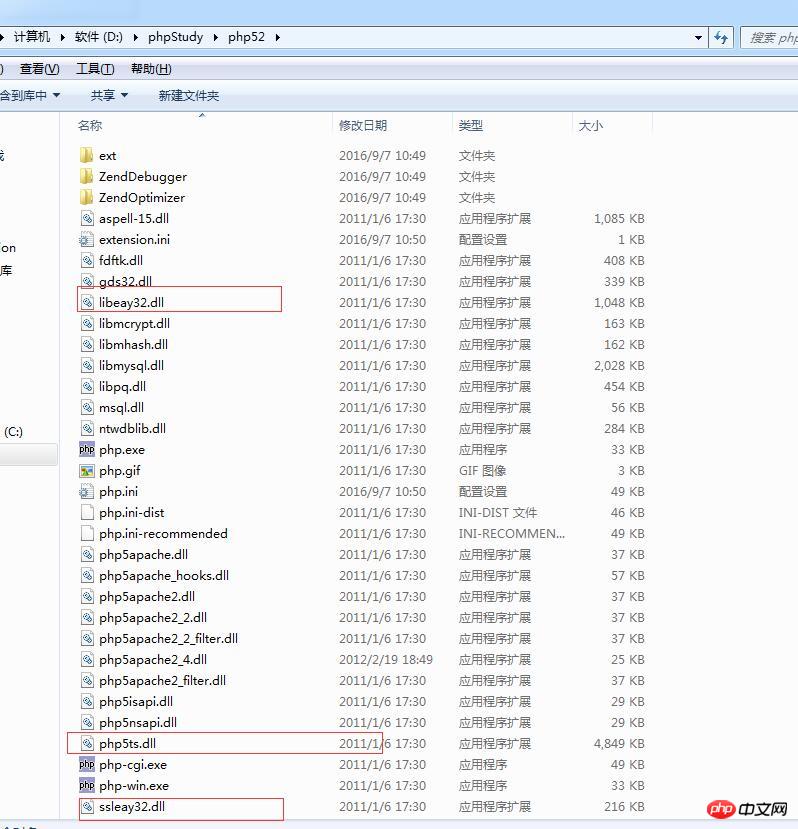Click the php5apache.dll file icon
Viewport: 798px width, 829px height.
87,555
